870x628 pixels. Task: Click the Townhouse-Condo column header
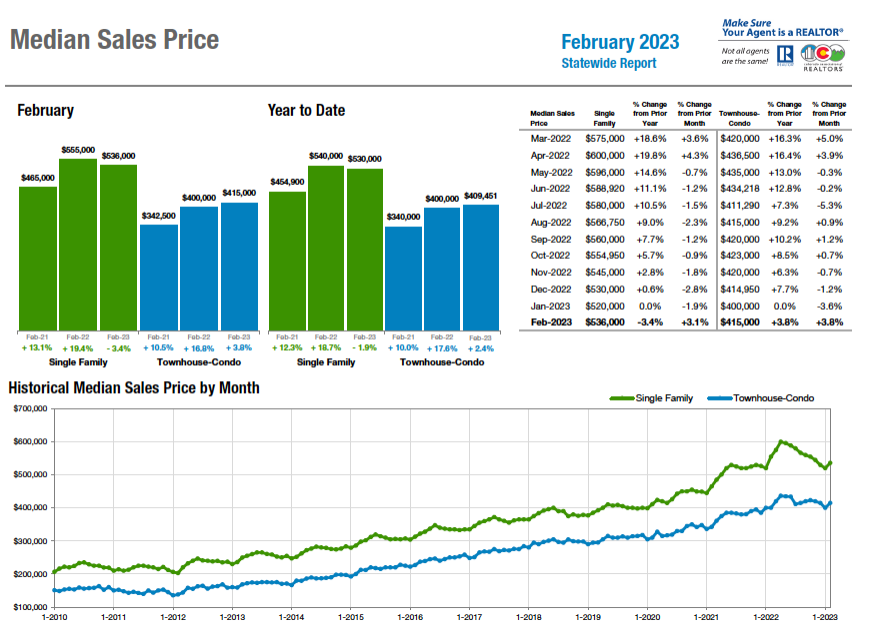click(739, 118)
